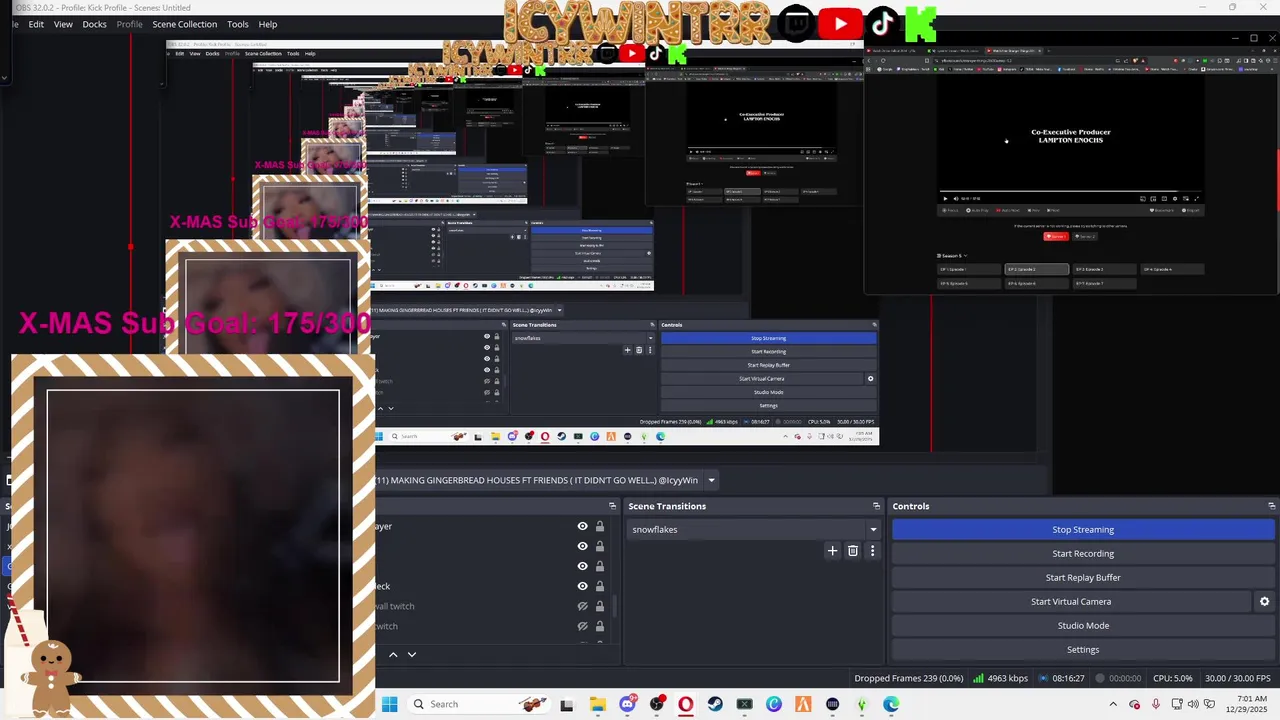Click 'Dropped Frames 239 (0.0%)' status text
1280x720 pixels.
tap(909, 678)
